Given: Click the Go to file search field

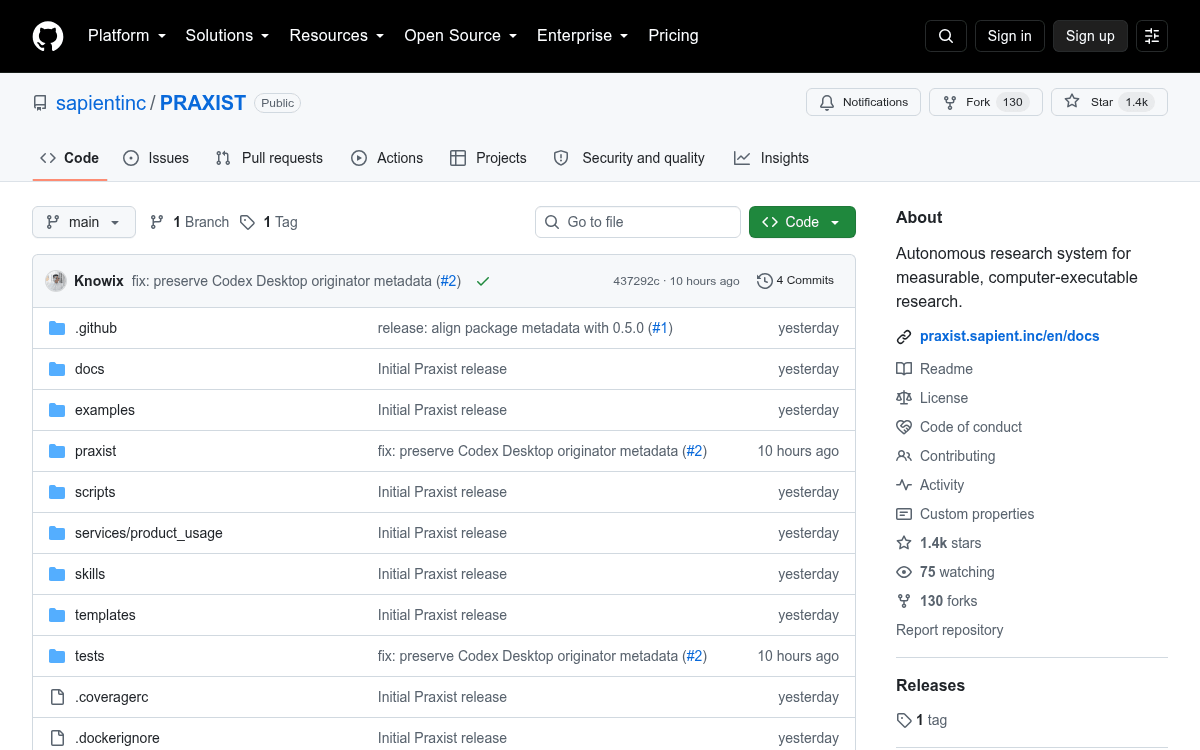Looking at the screenshot, I should point(638,222).
